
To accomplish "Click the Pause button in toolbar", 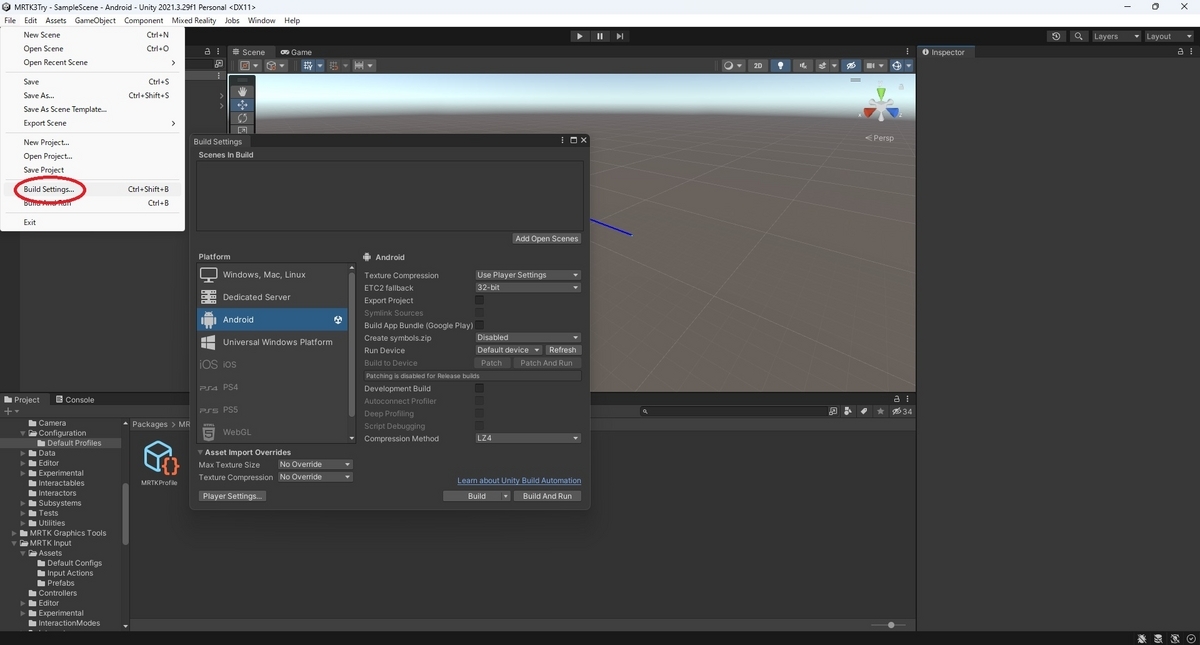I will pos(600,36).
